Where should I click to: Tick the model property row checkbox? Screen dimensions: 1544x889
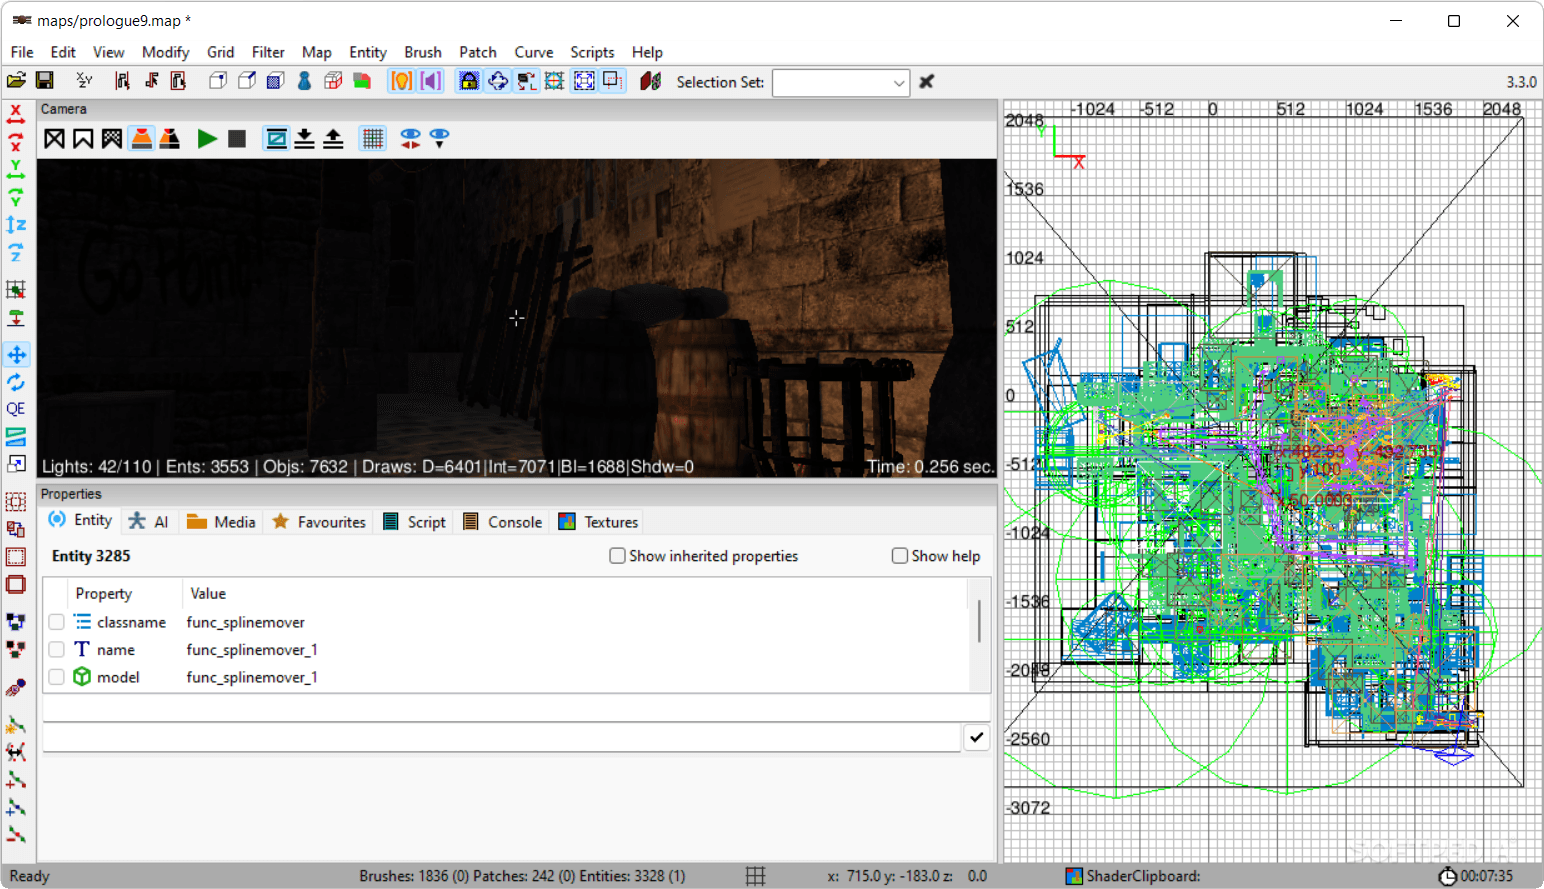click(x=57, y=677)
